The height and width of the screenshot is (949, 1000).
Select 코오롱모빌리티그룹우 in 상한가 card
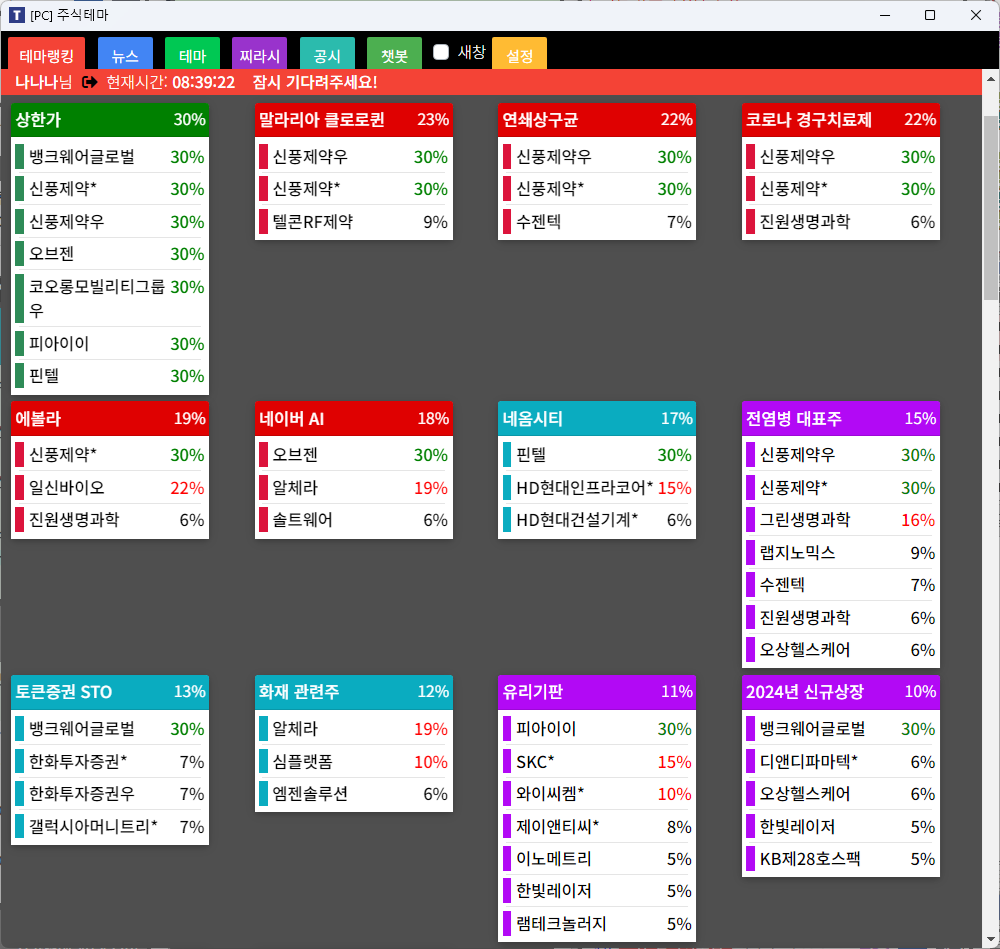coord(110,298)
